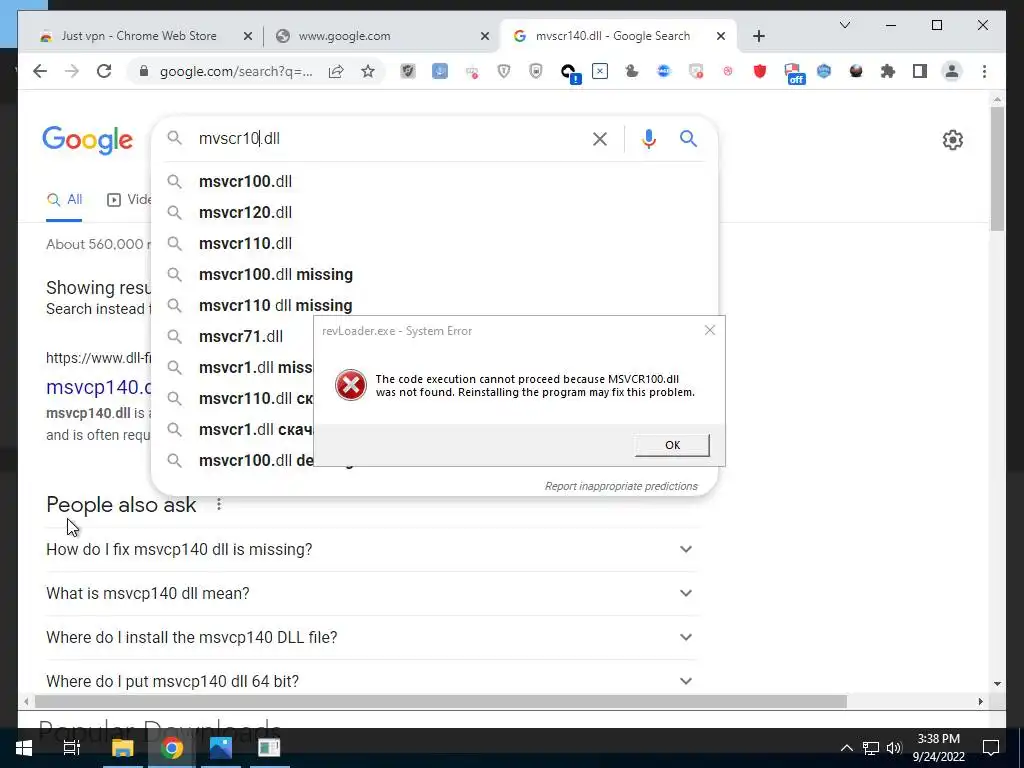The width and height of the screenshot is (1024, 768).
Task: Open network status in system tray
Action: tap(871, 748)
